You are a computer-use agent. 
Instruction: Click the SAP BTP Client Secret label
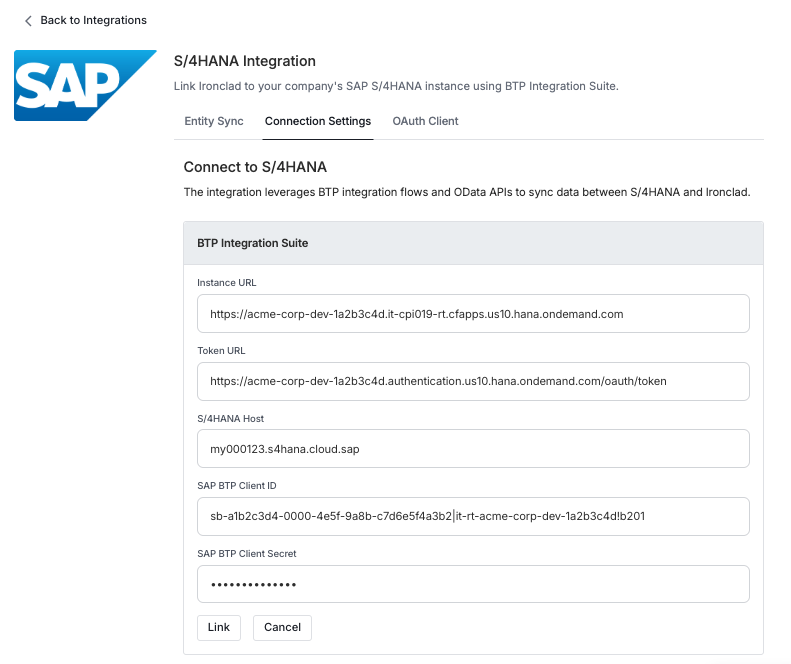(247, 554)
